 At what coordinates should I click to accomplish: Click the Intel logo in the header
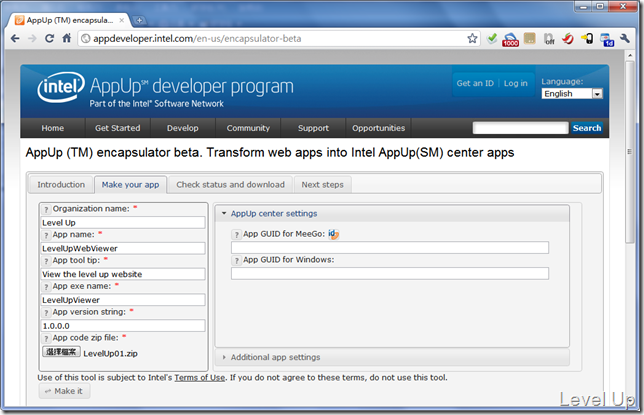(x=61, y=87)
